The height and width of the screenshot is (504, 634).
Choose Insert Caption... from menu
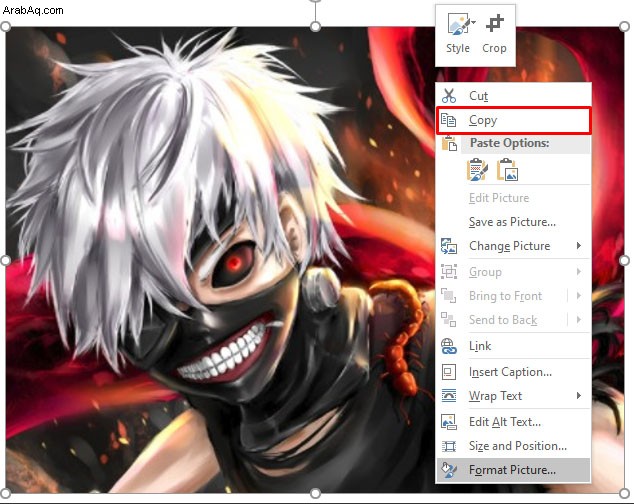(513, 372)
